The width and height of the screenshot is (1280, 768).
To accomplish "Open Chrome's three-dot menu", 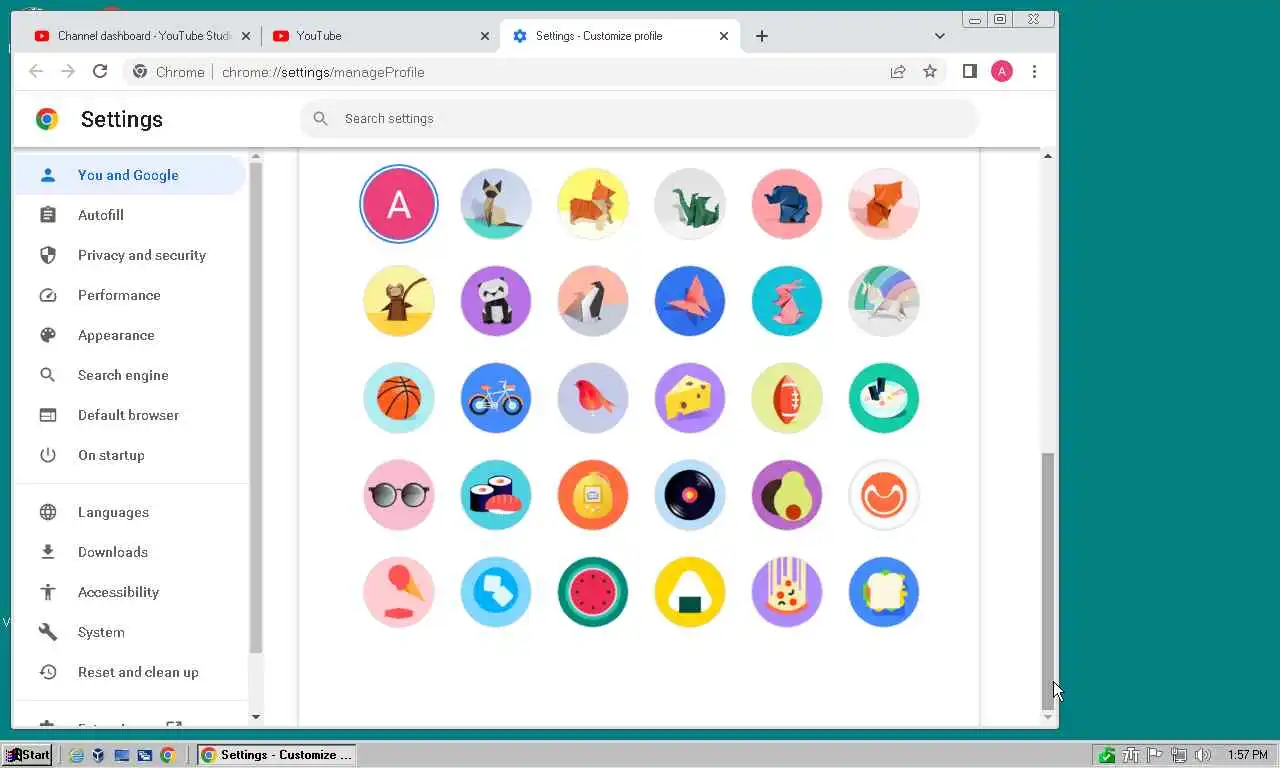I will (1034, 71).
